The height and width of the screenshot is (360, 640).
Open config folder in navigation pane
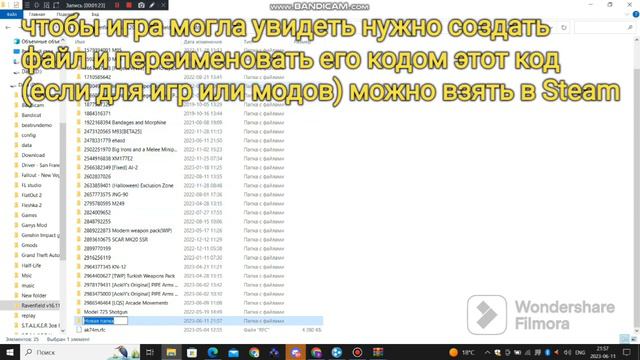(x=29, y=135)
